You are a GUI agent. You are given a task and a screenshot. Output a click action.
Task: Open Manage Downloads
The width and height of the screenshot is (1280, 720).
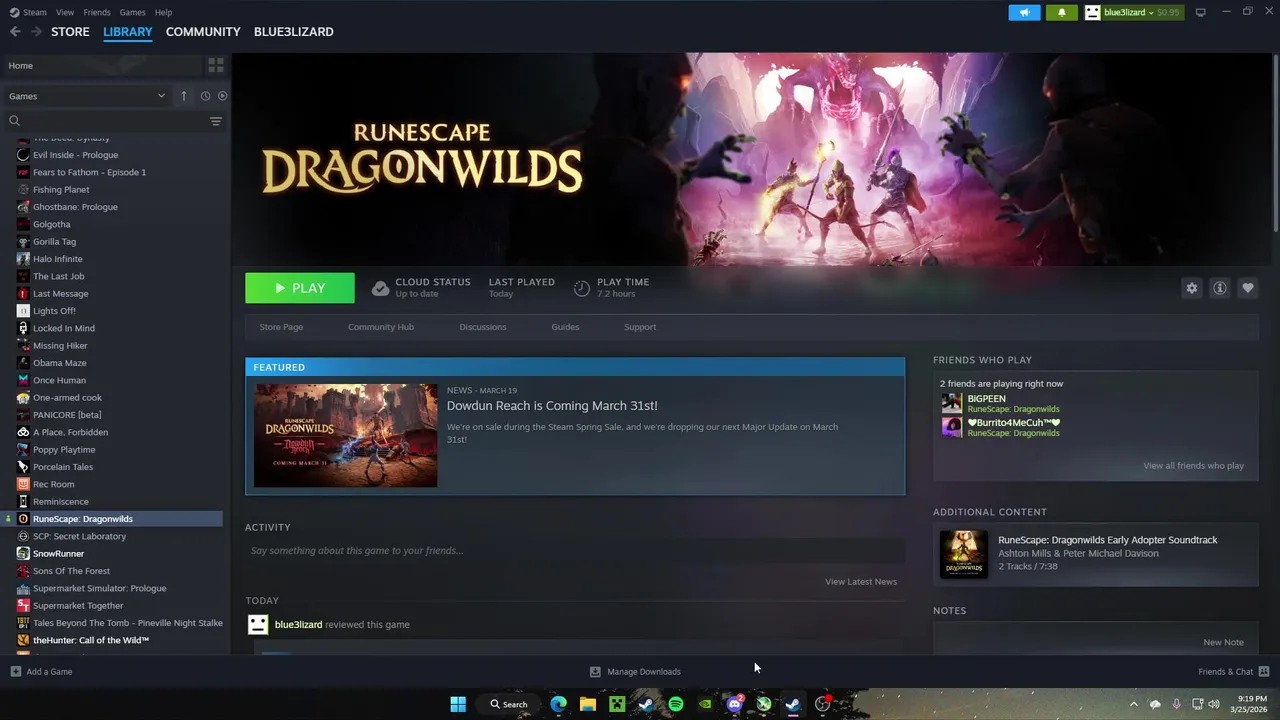635,672
